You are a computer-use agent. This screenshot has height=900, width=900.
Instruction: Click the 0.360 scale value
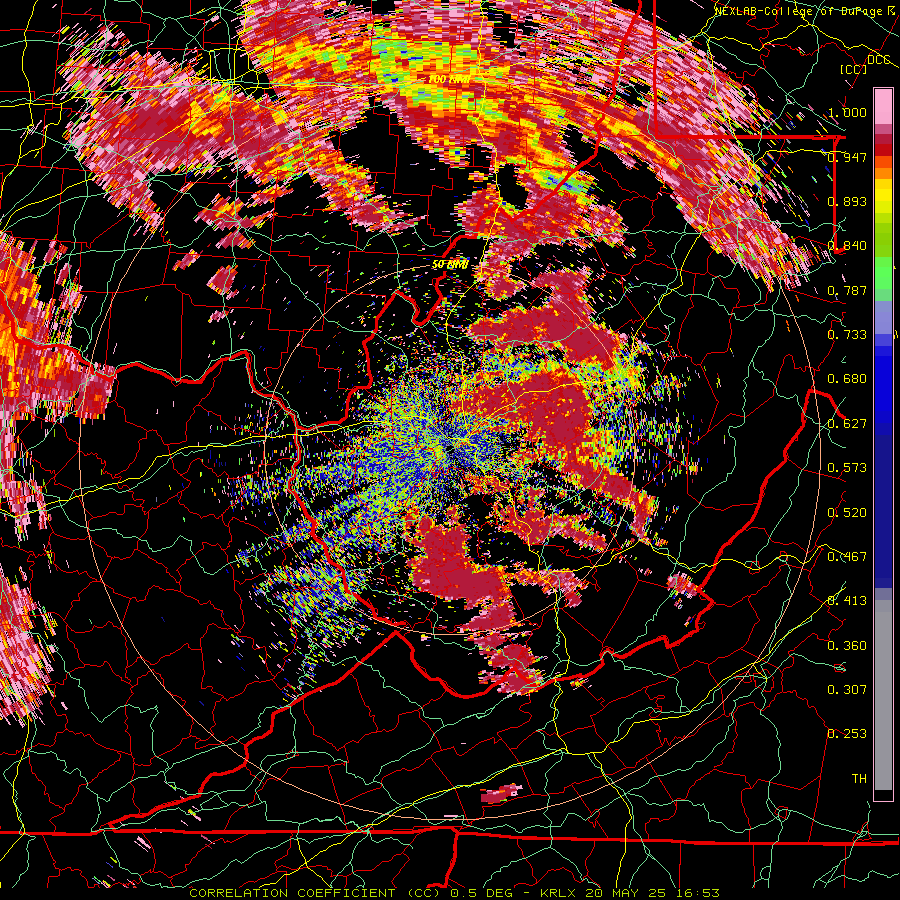coord(847,646)
